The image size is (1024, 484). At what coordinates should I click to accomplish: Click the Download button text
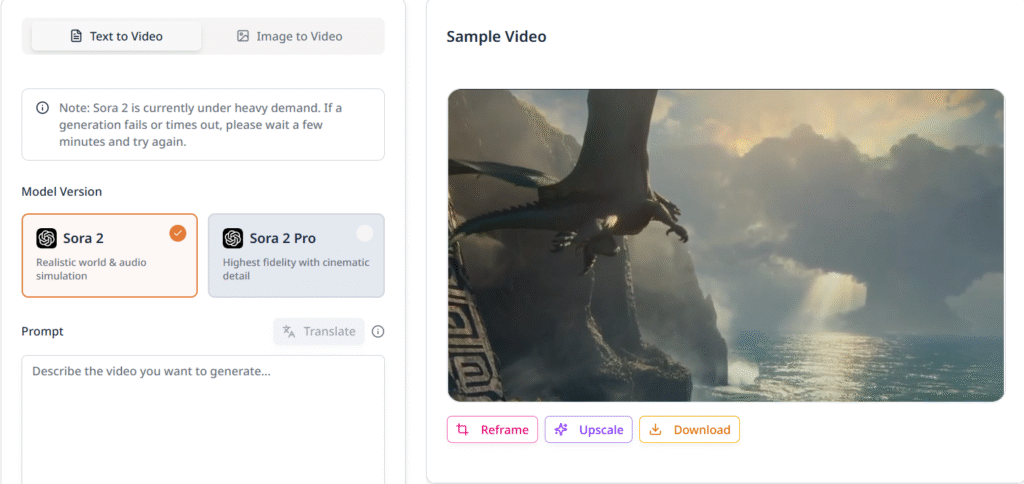pos(701,430)
